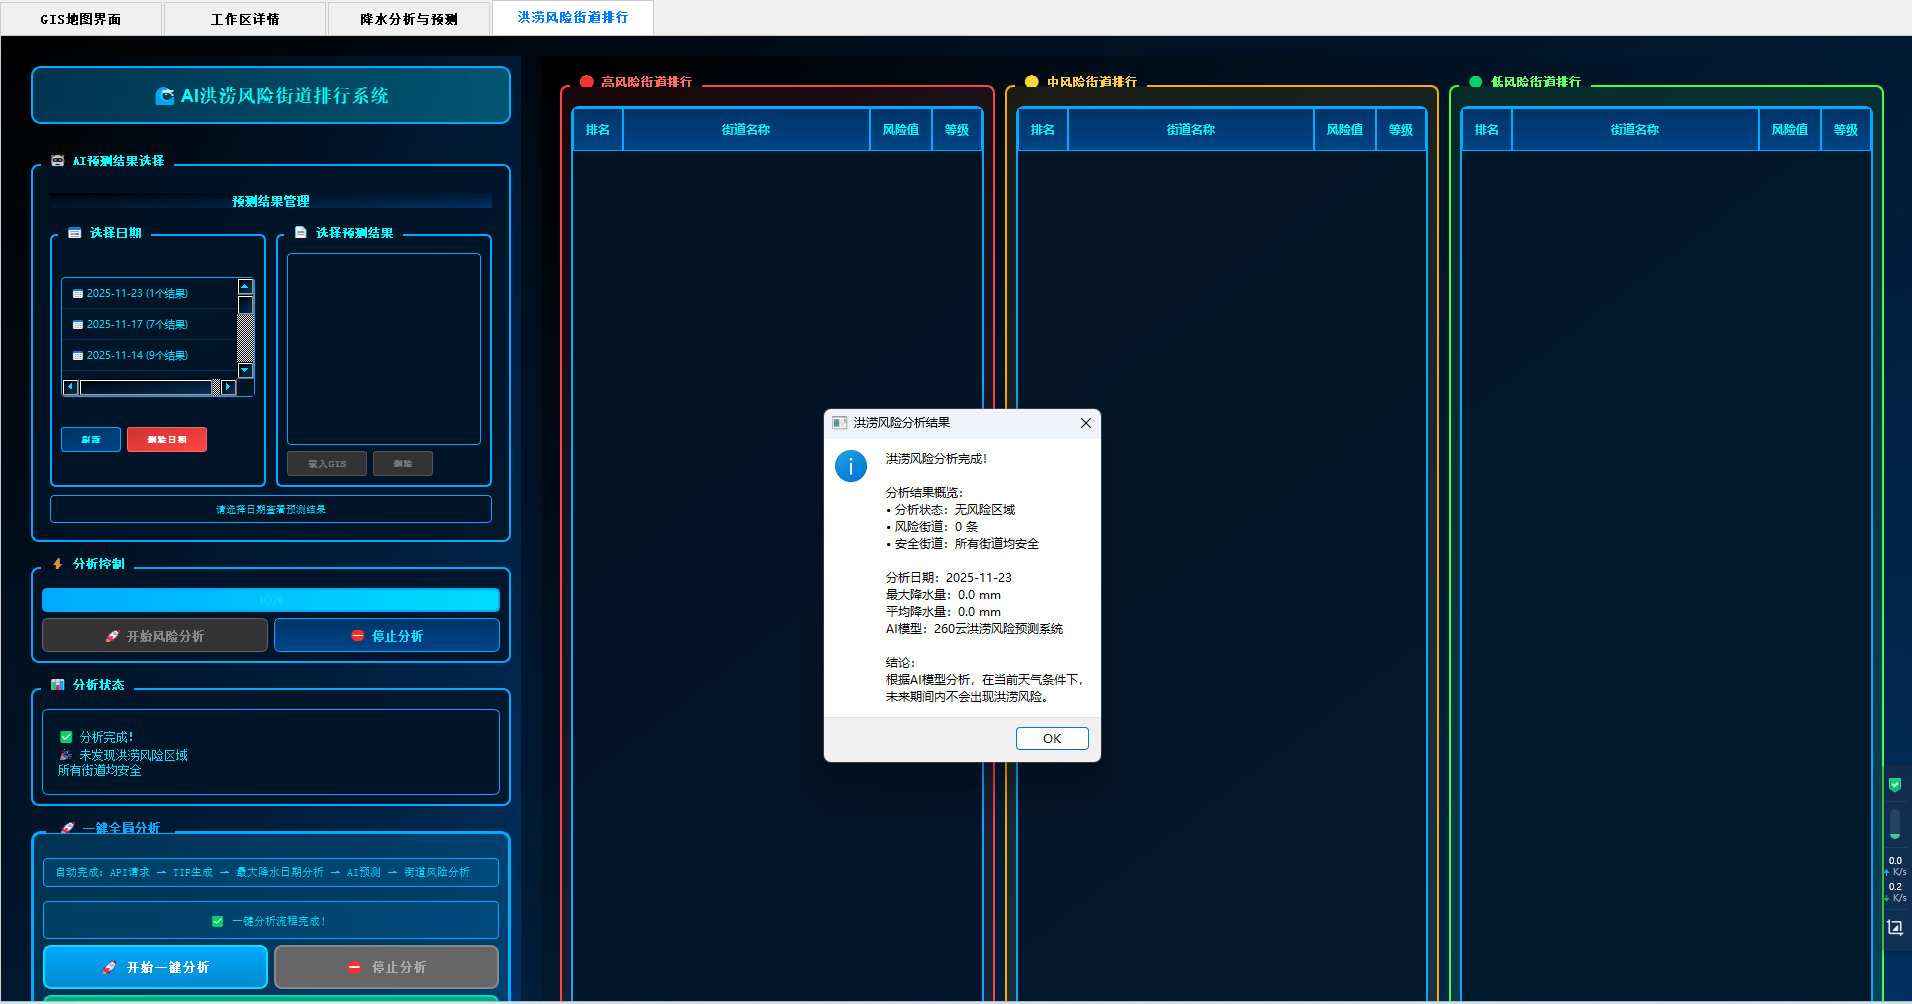Click the green checkbox next to 分析完成

pyautogui.click(x=66, y=737)
